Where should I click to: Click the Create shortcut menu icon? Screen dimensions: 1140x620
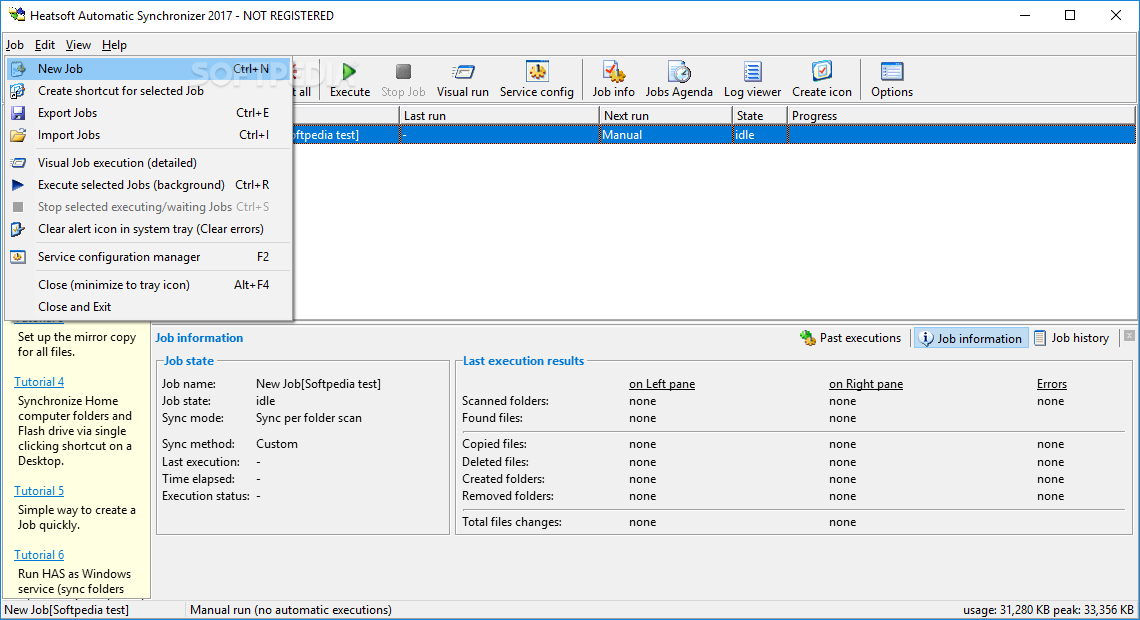click(x=18, y=91)
